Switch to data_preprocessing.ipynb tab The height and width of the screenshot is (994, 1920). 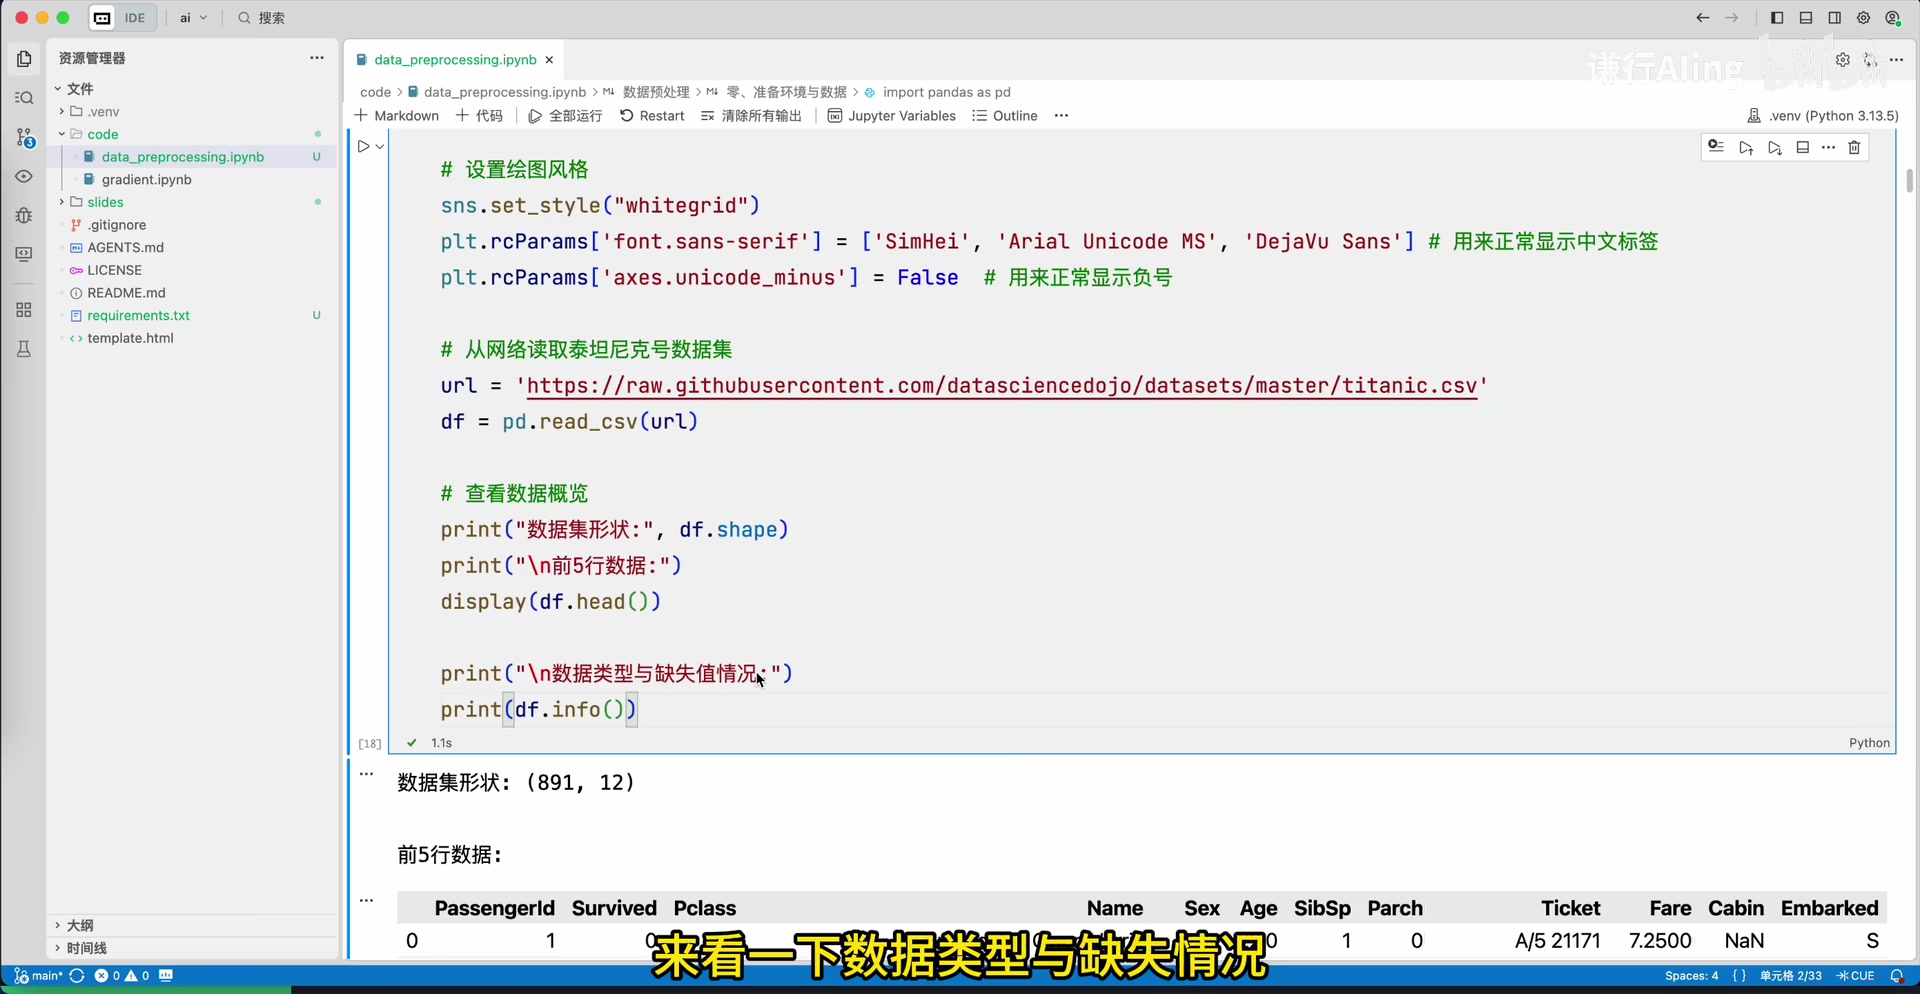click(x=455, y=60)
